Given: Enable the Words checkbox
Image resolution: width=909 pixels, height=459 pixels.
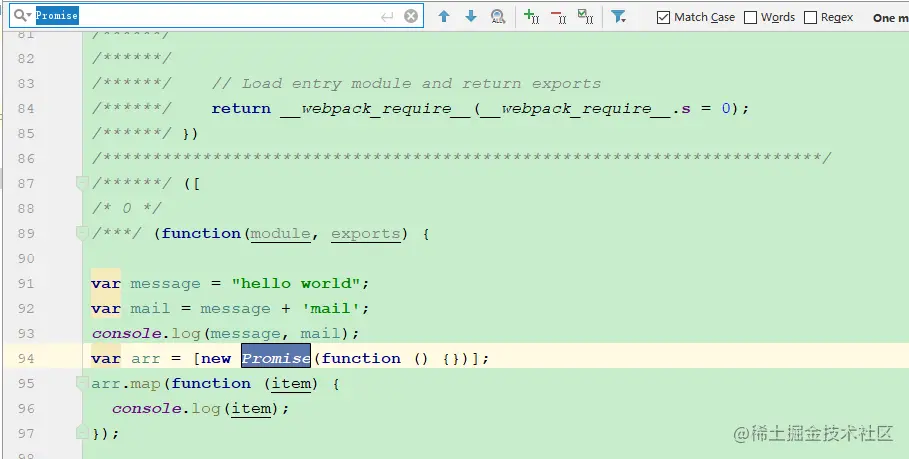Looking at the screenshot, I should pos(750,17).
